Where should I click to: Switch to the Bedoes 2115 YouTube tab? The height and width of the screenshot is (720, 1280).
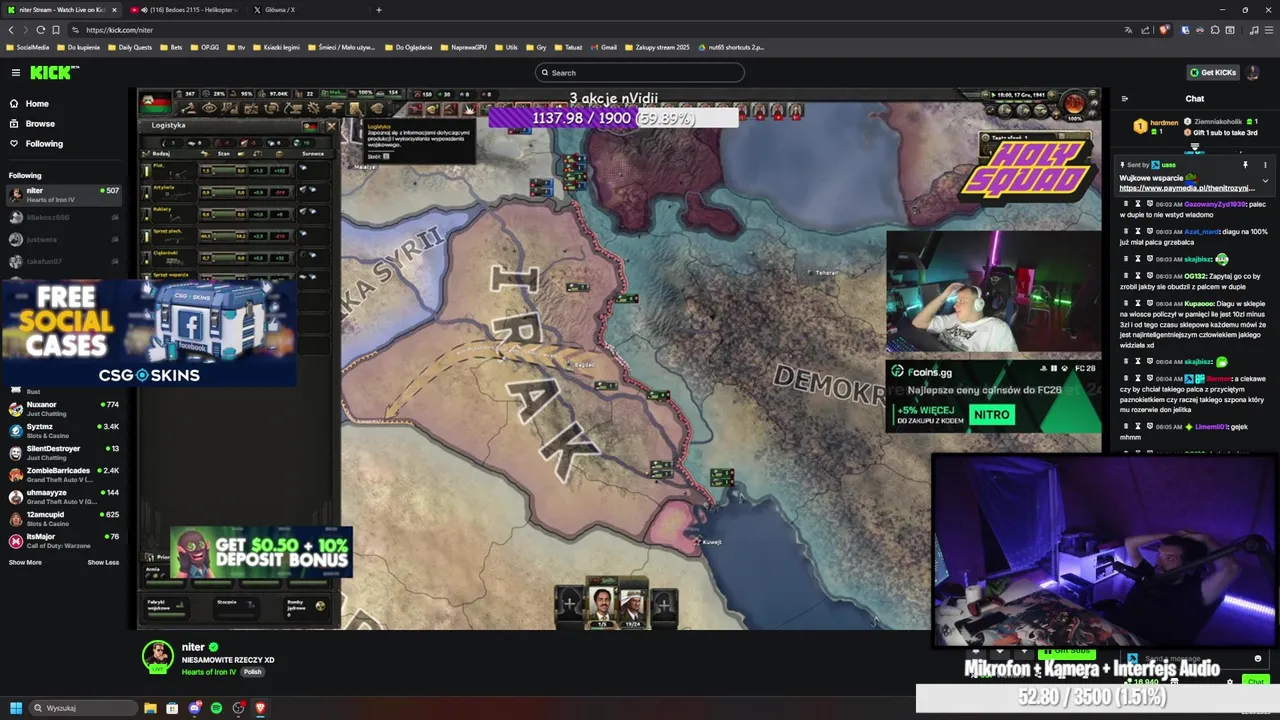point(185,10)
